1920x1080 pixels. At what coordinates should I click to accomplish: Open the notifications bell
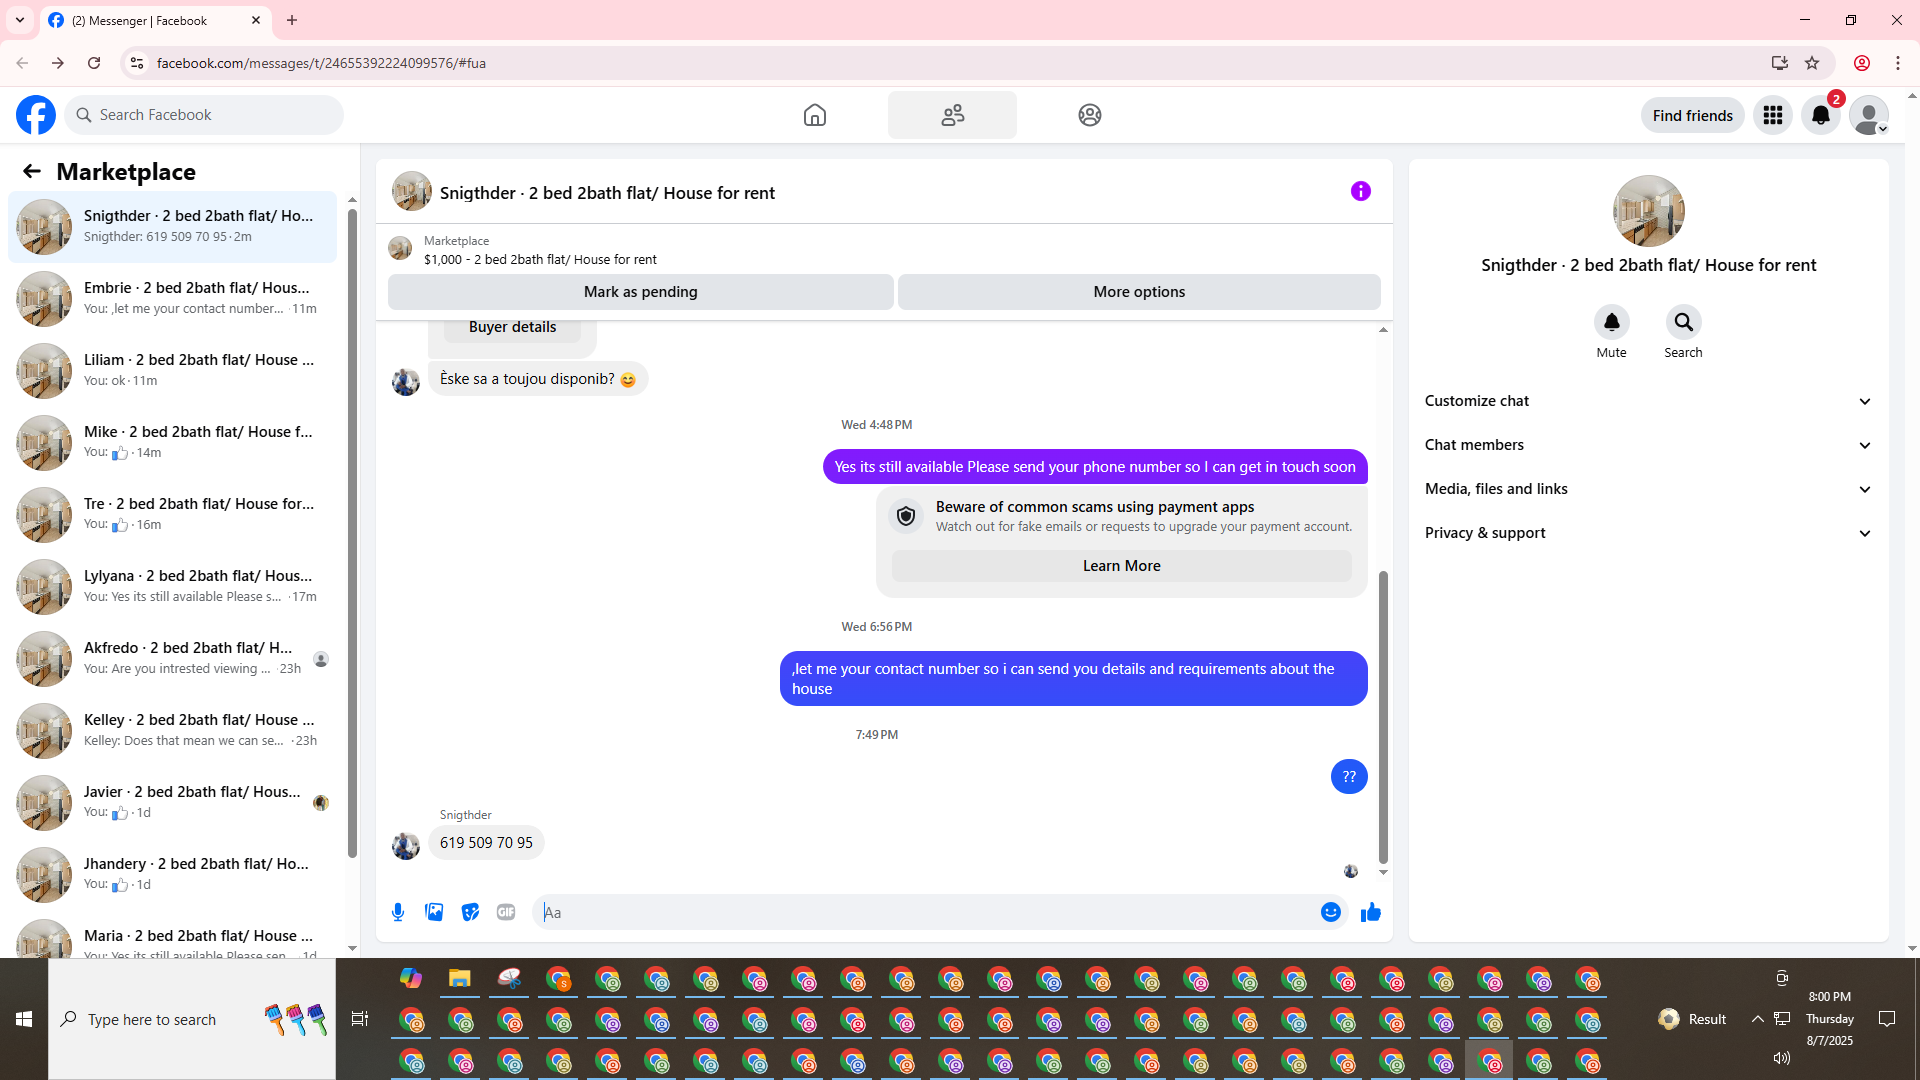(1821, 115)
